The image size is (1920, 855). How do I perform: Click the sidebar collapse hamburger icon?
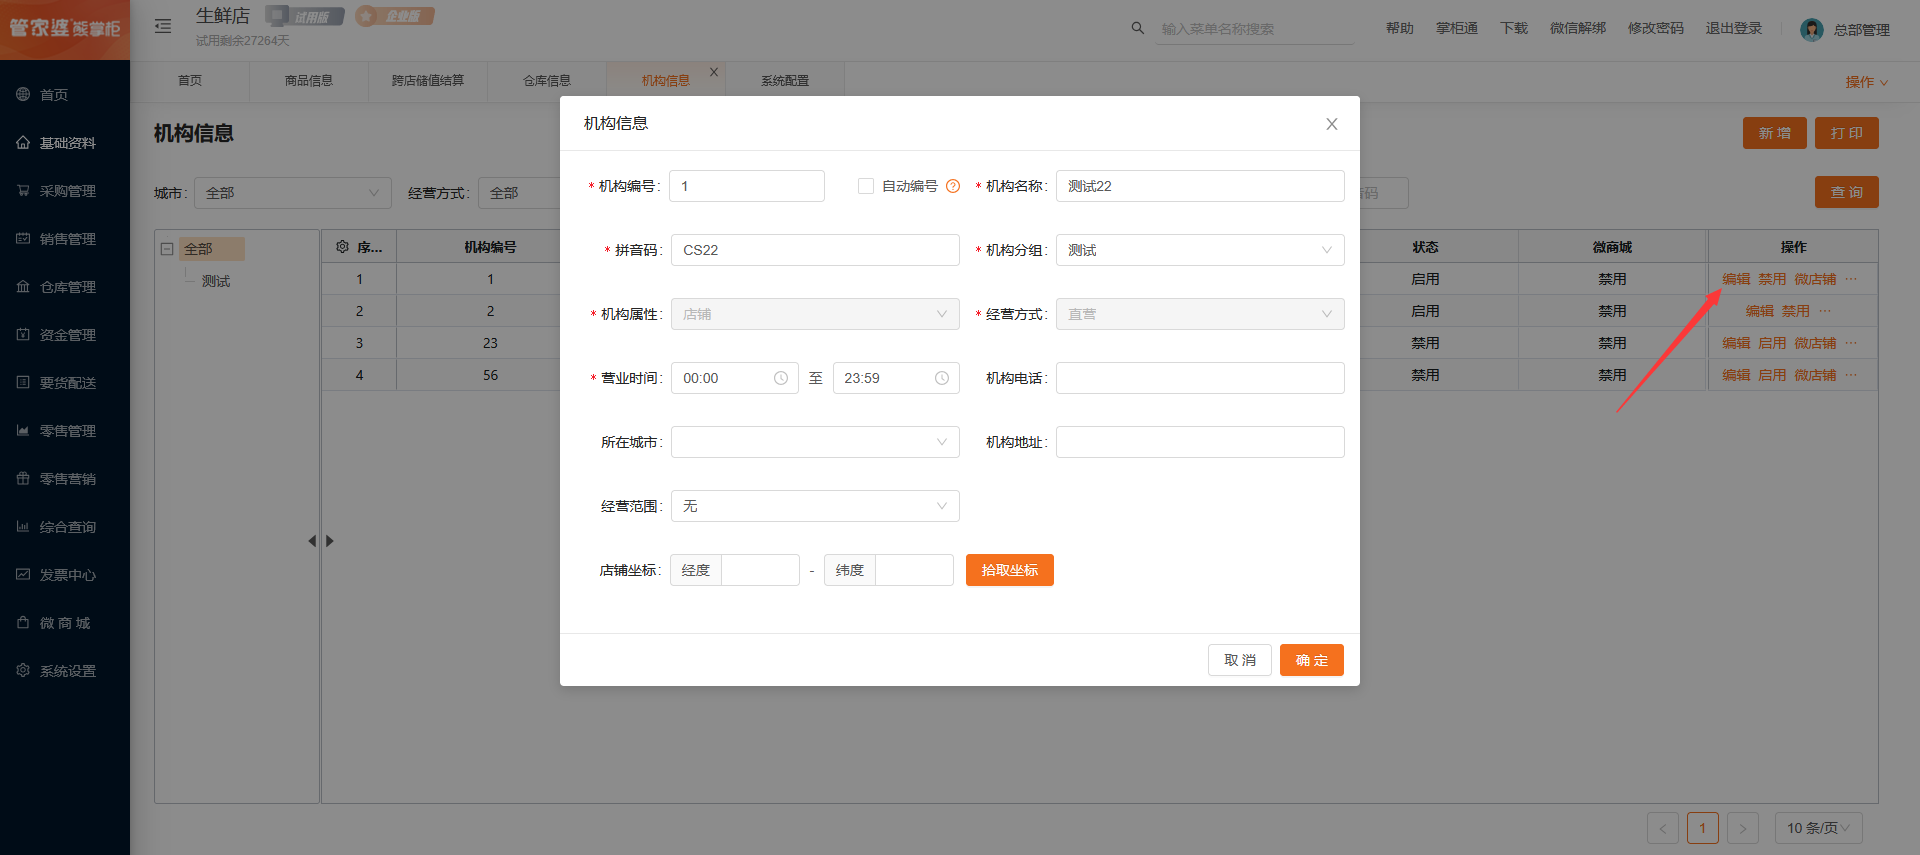pos(163,27)
